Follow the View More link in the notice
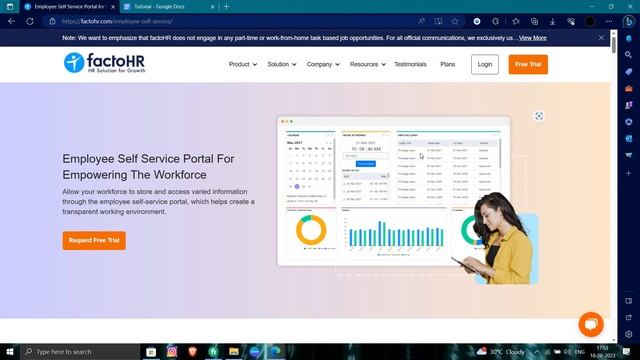Screen dimensions: 640x360 point(533,38)
